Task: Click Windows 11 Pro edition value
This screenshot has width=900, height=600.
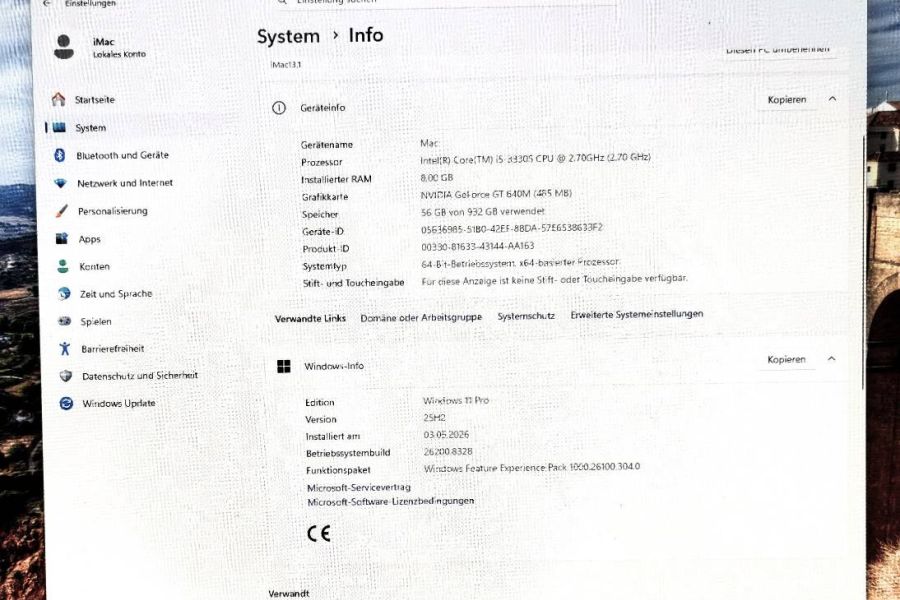Action: pyautogui.click(x=456, y=400)
